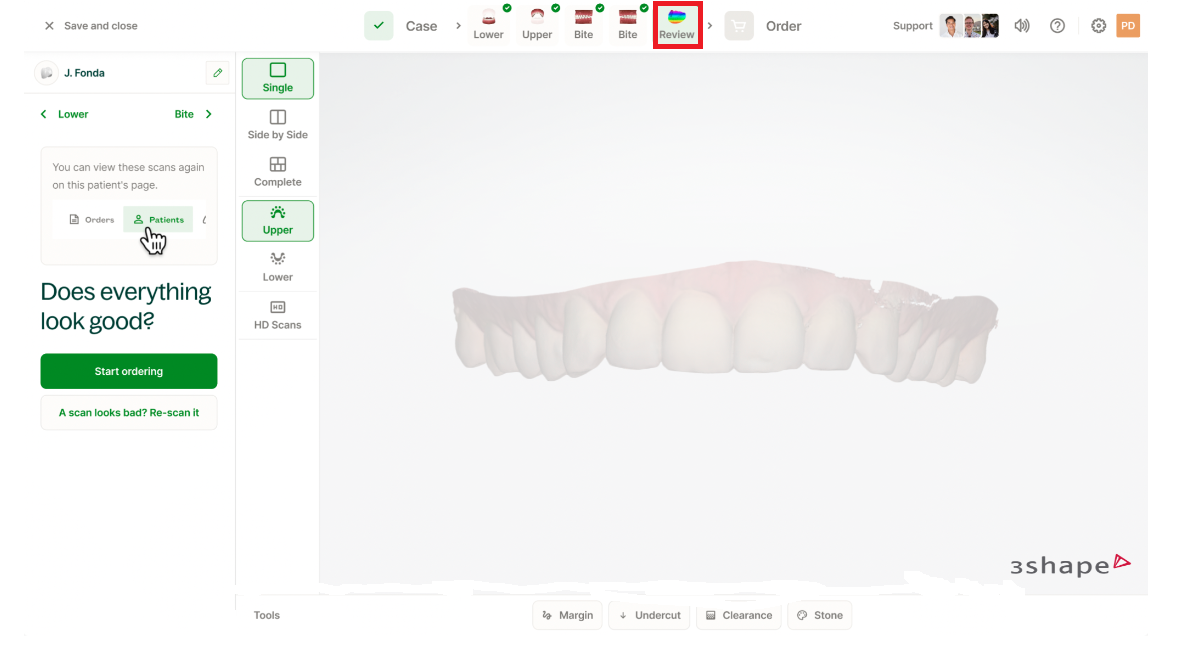The image size is (1182, 653).
Task: Open the Review step tab
Action: point(677,25)
